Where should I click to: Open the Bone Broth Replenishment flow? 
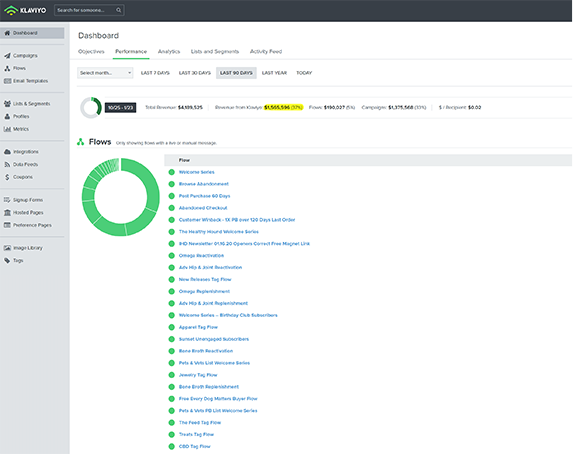click(x=209, y=387)
